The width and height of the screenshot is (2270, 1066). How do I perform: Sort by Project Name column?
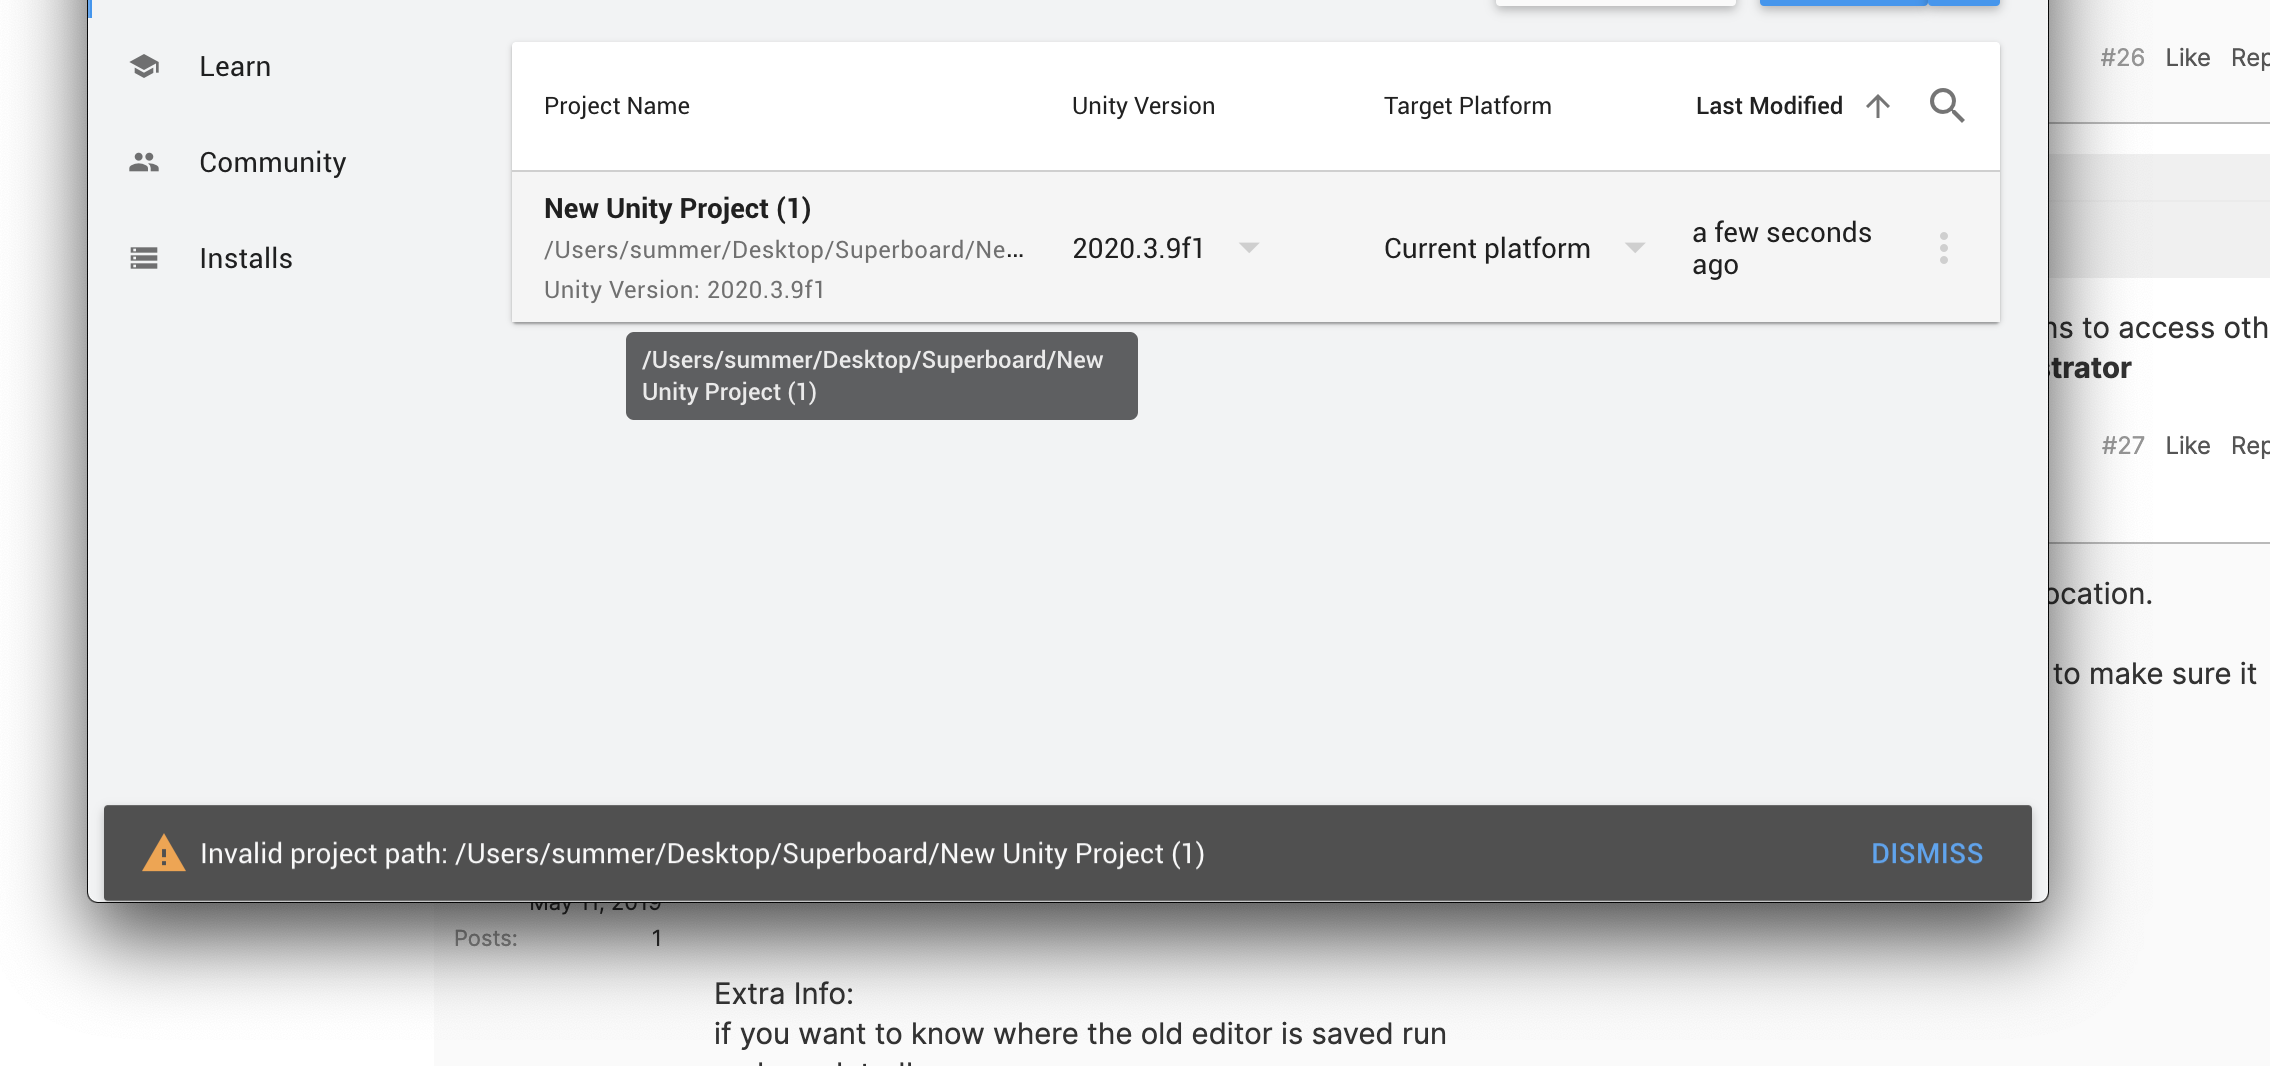(617, 106)
